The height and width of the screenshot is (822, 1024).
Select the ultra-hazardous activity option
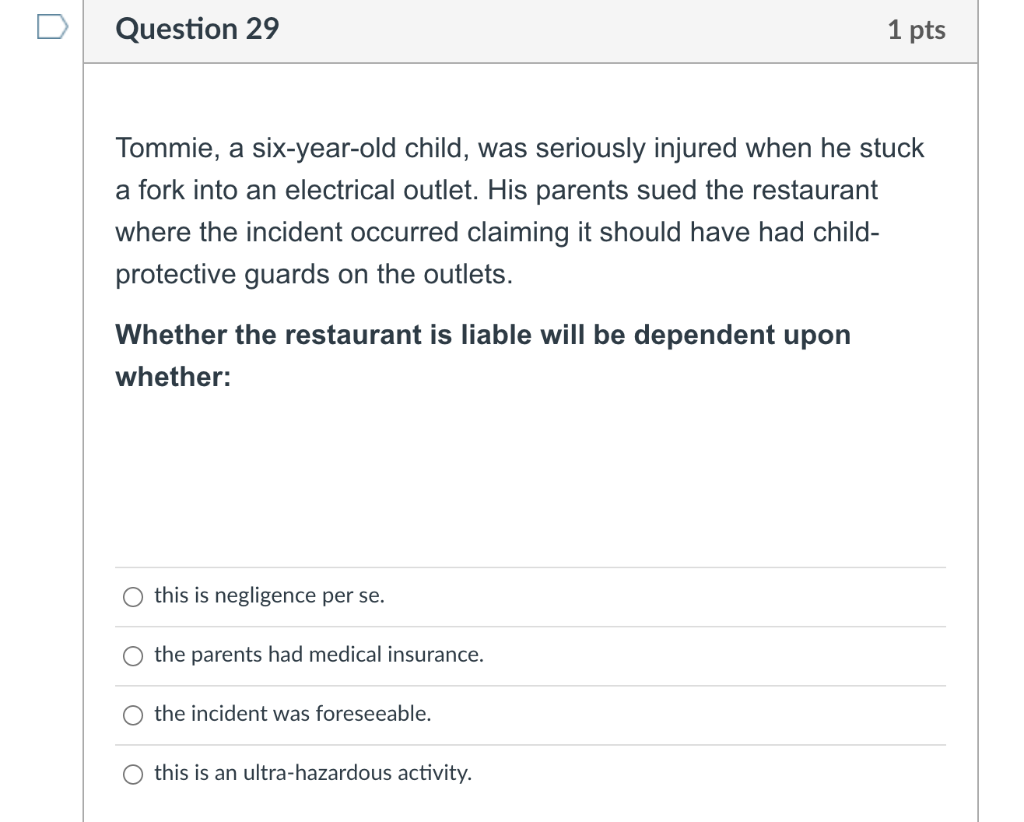tap(131, 773)
